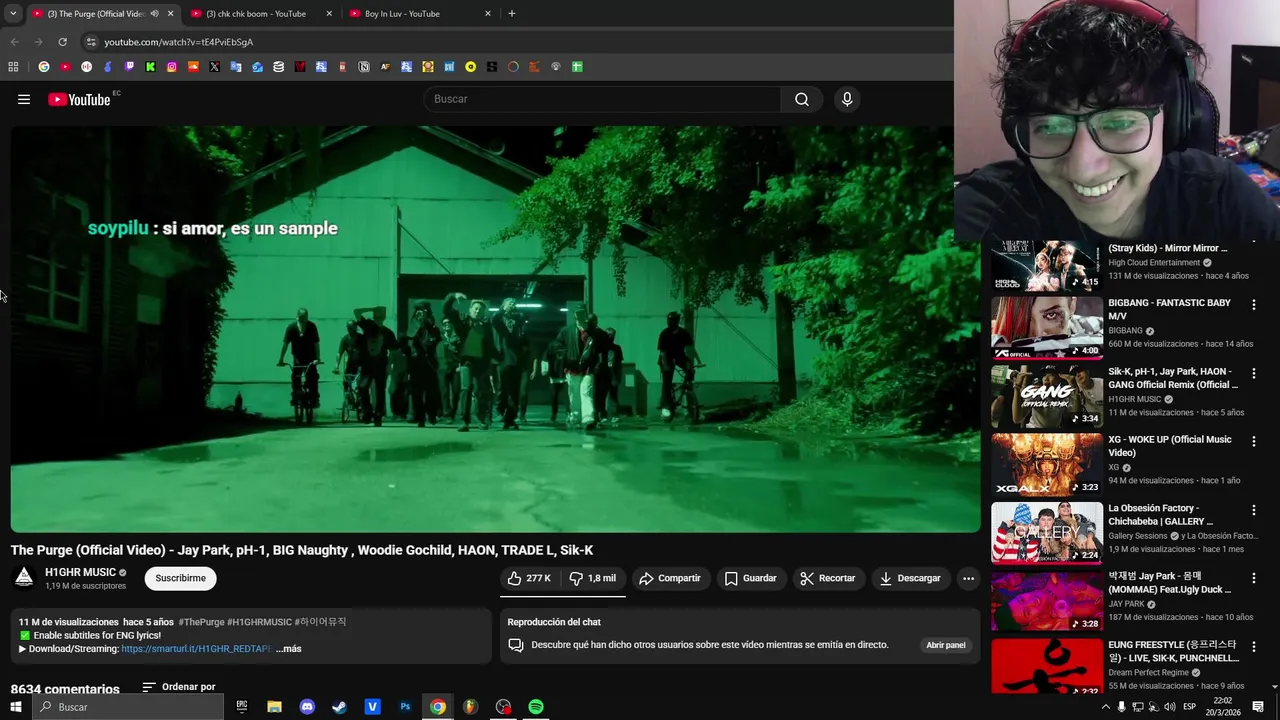Screen dimensions: 1280x720
Task: Open options menu for GANG Official Remix
Action: 1254,373
